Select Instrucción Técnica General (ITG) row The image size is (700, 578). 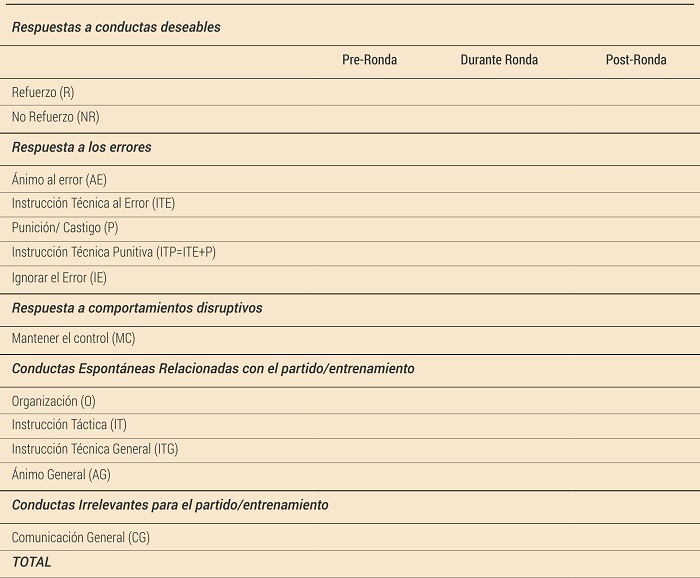click(95, 449)
